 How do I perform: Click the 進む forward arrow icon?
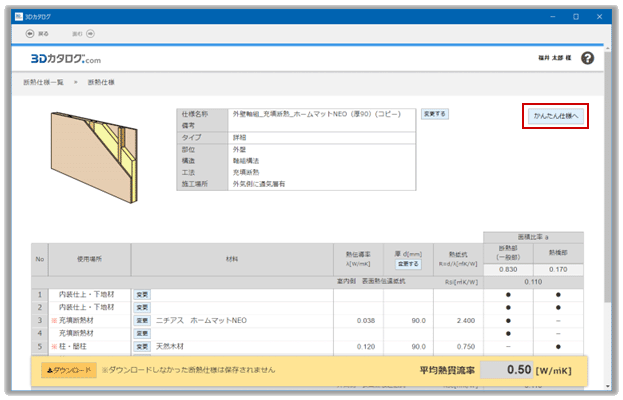[x=89, y=33]
